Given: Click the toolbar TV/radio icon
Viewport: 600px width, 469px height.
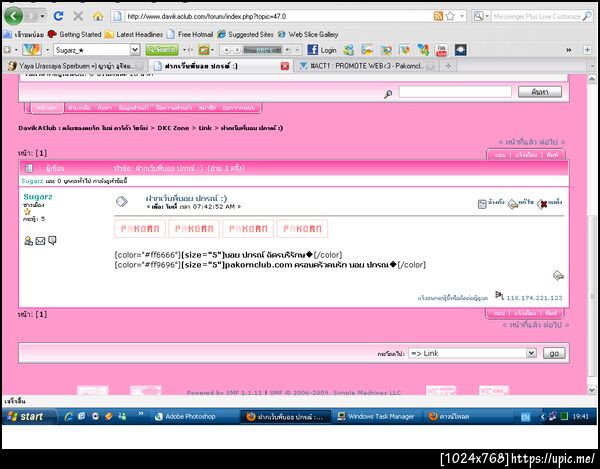Looking at the screenshot, I should (x=204, y=50).
